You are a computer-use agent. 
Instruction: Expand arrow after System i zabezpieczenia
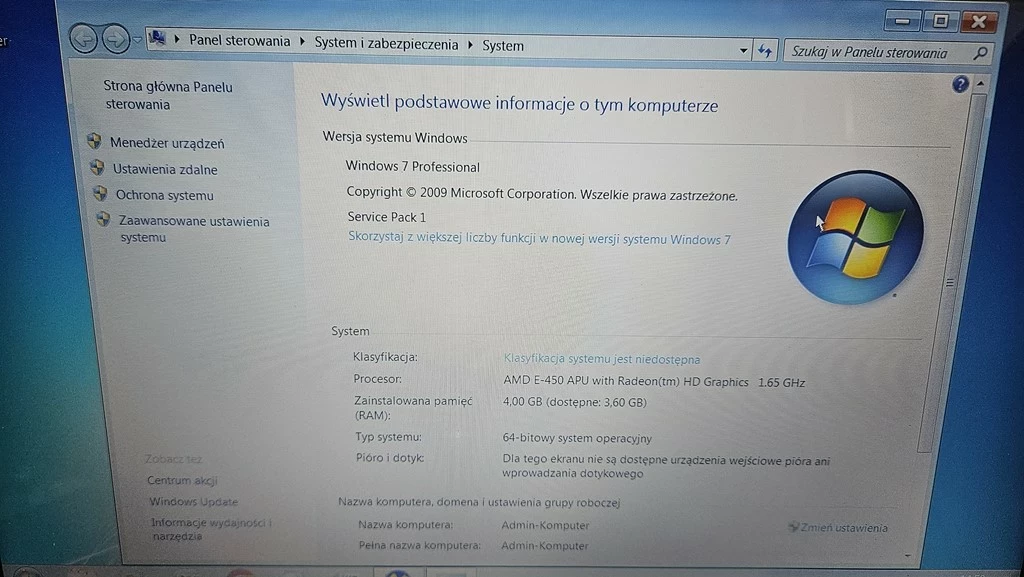pyautogui.click(x=471, y=45)
